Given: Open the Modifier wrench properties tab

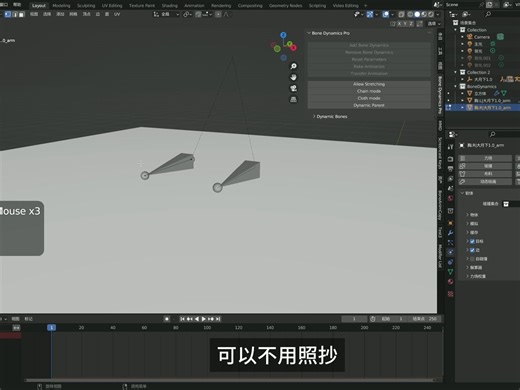Looking at the screenshot, I should (x=450, y=233).
